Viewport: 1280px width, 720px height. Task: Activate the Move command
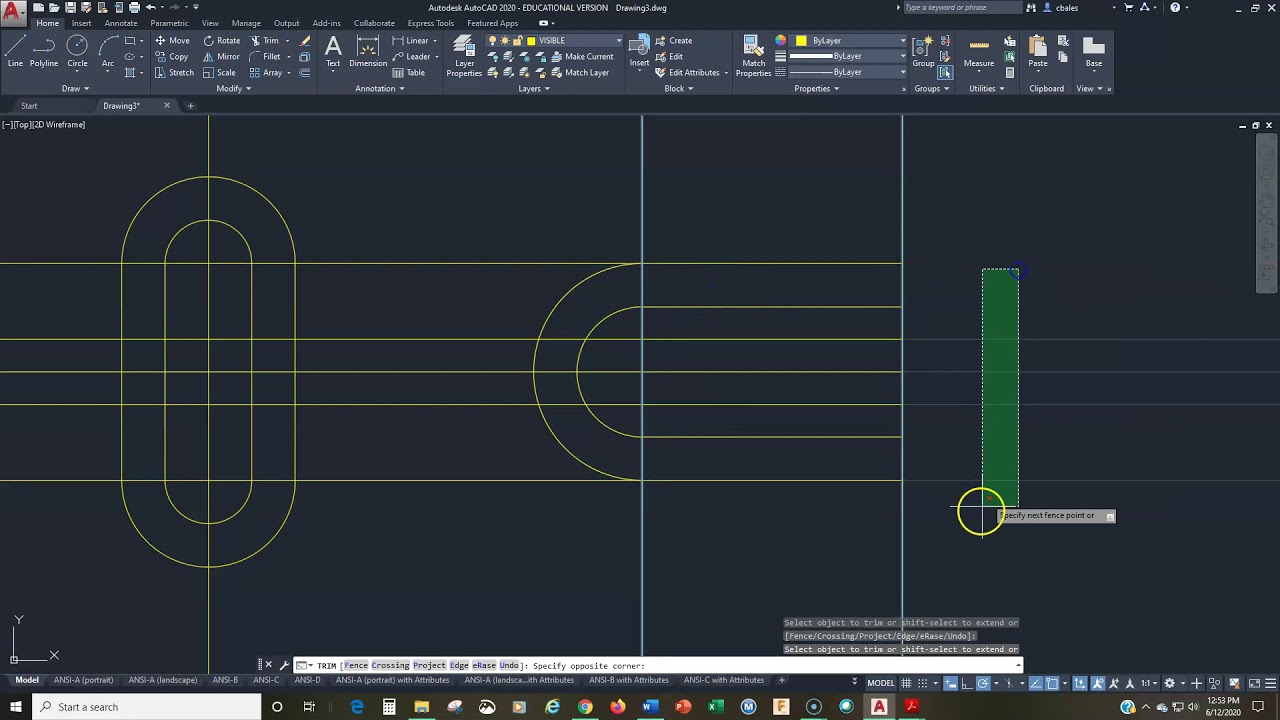coord(172,41)
